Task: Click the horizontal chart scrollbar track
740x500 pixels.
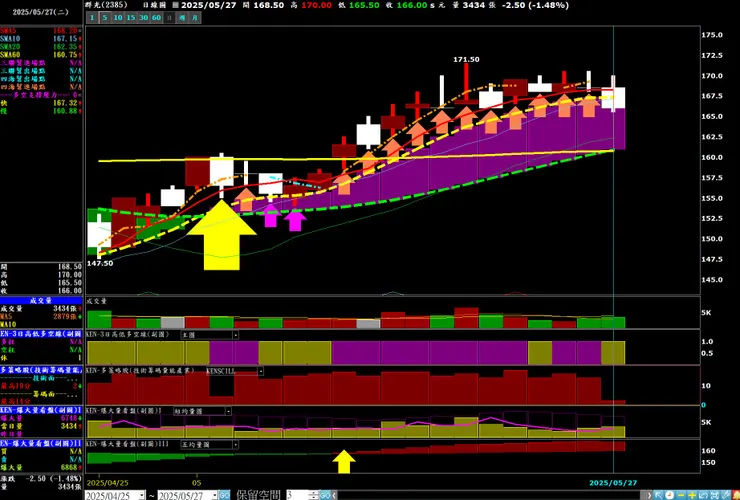Action: [492, 495]
